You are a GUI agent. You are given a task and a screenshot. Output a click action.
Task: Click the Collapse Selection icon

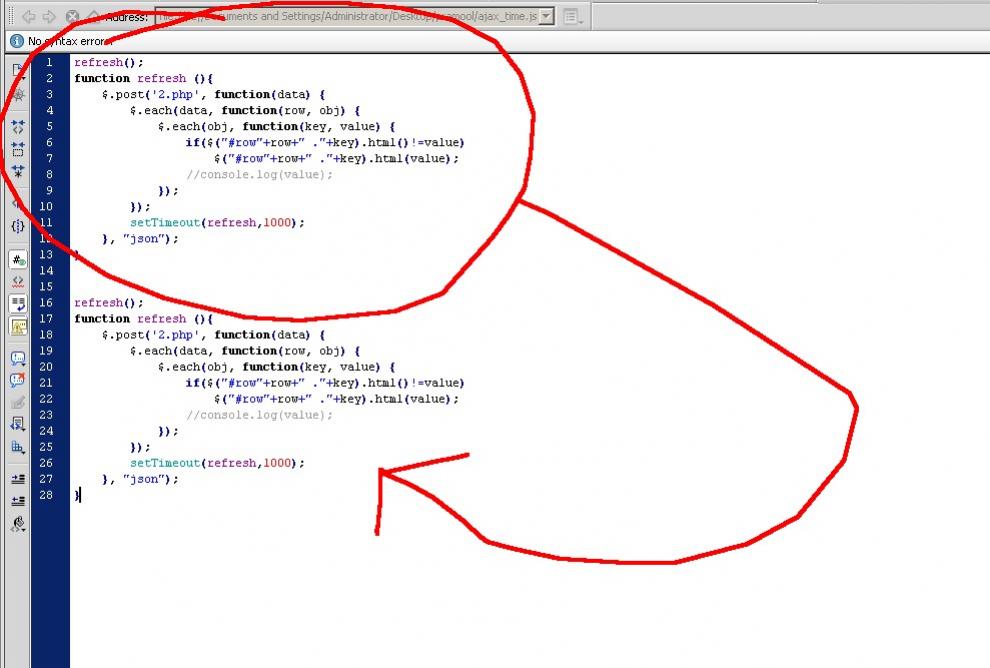click(x=18, y=149)
